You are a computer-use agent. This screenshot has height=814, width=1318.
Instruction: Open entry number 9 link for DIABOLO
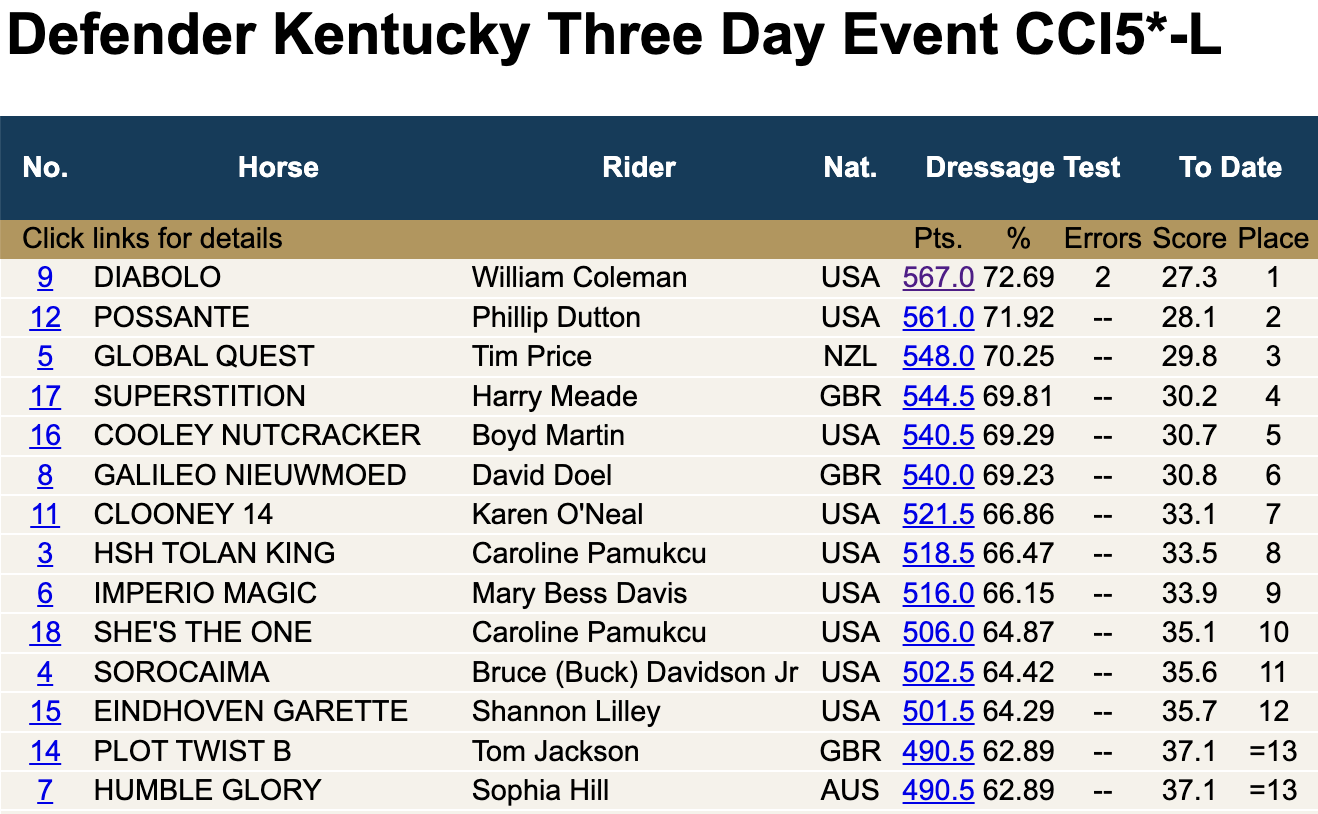click(45, 277)
